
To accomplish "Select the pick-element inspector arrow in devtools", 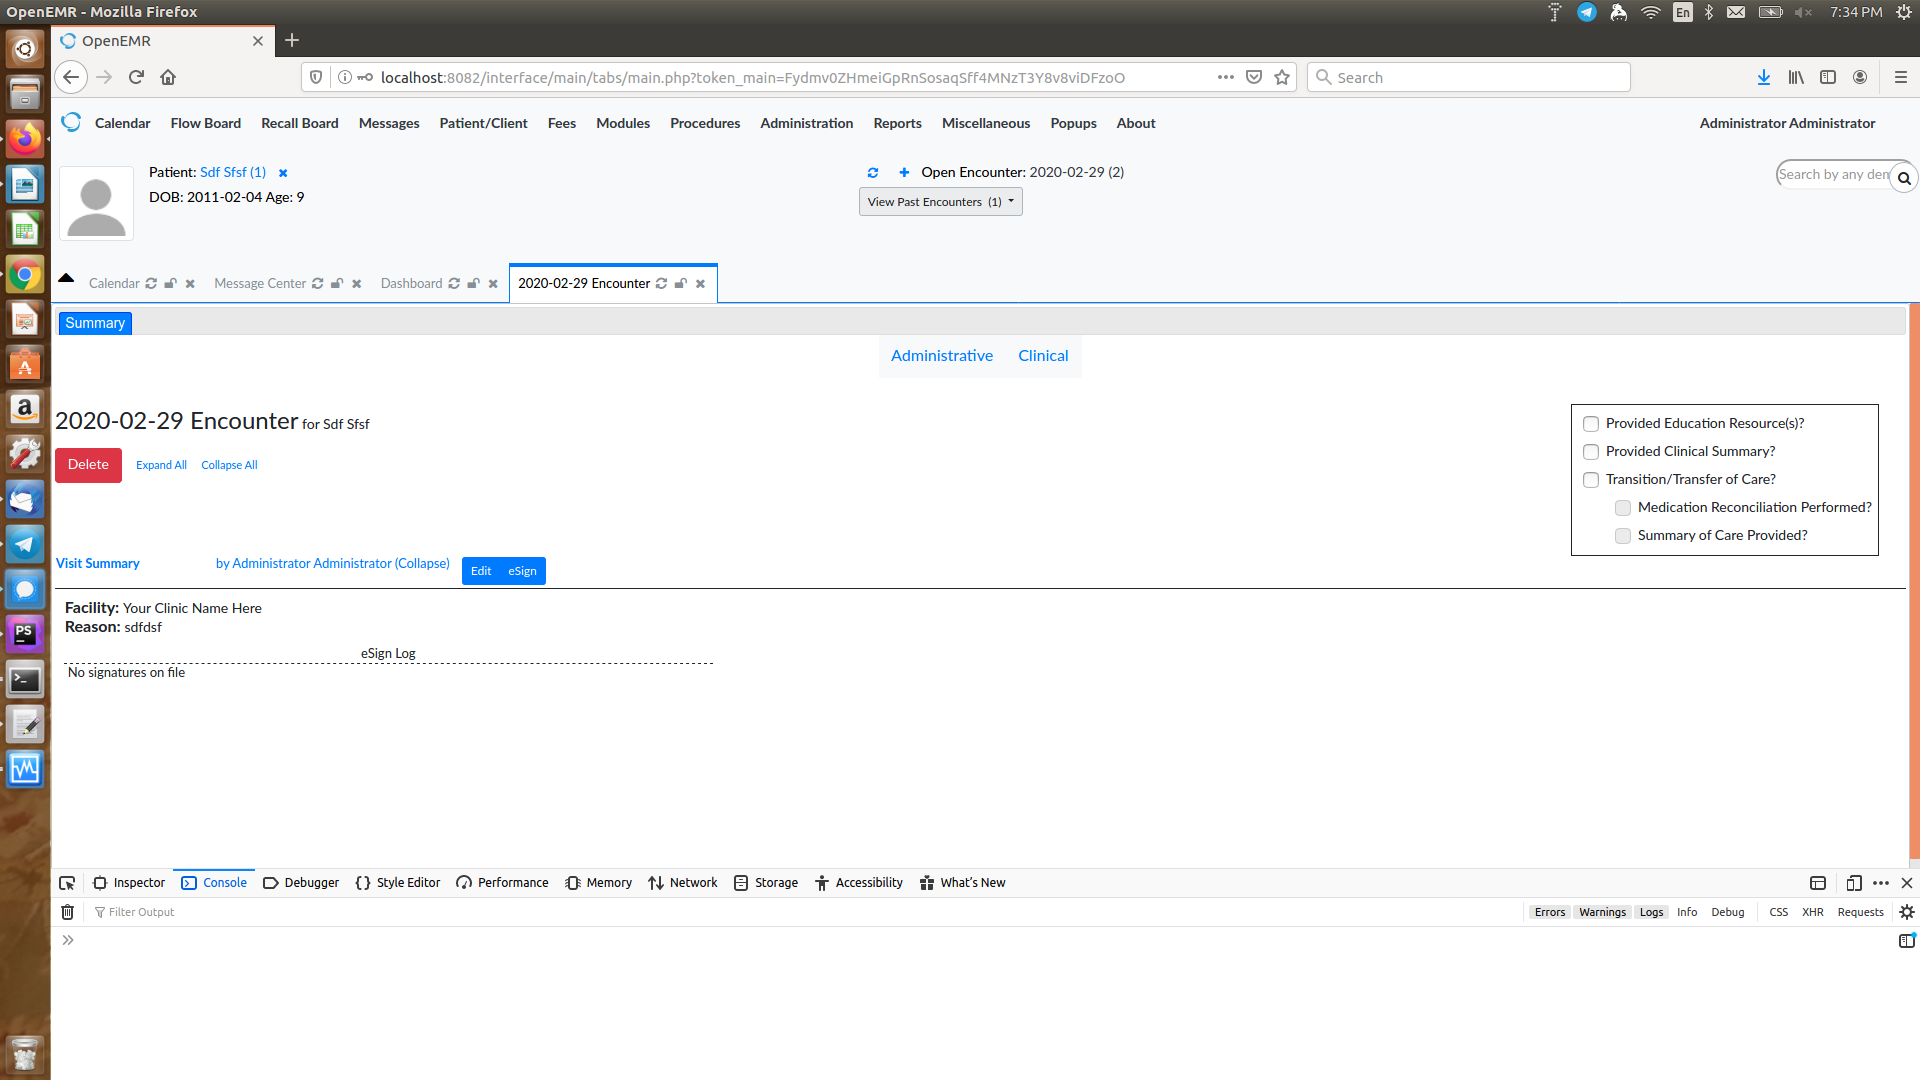I will point(67,882).
